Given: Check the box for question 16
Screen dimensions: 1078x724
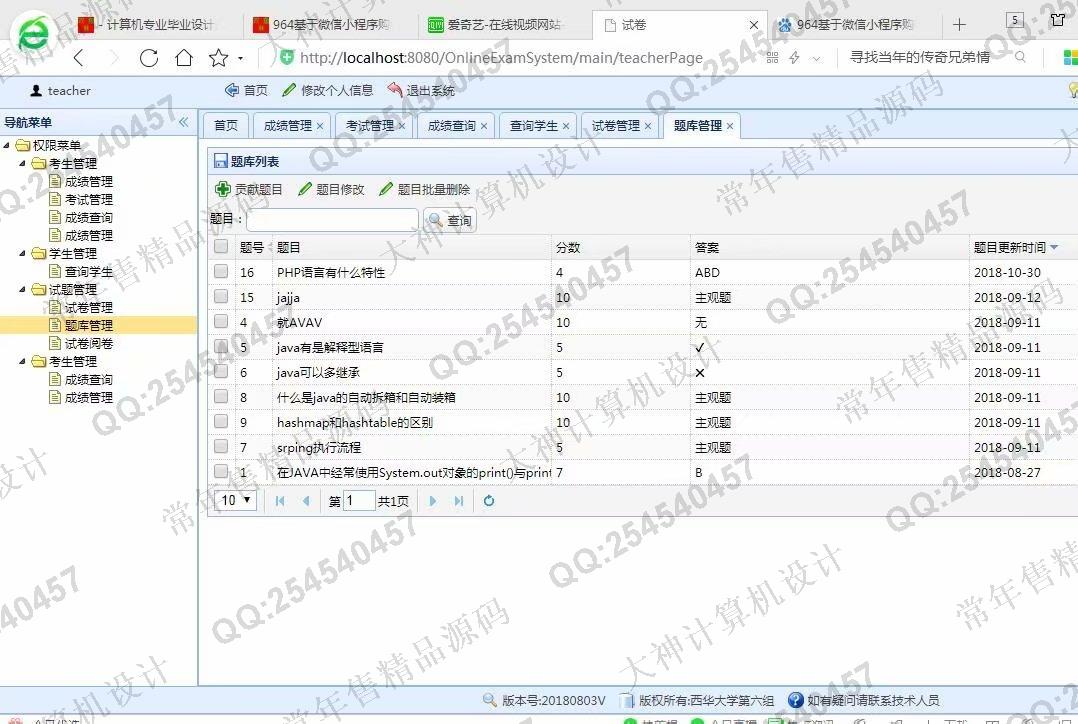Looking at the screenshot, I should (x=221, y=272).
